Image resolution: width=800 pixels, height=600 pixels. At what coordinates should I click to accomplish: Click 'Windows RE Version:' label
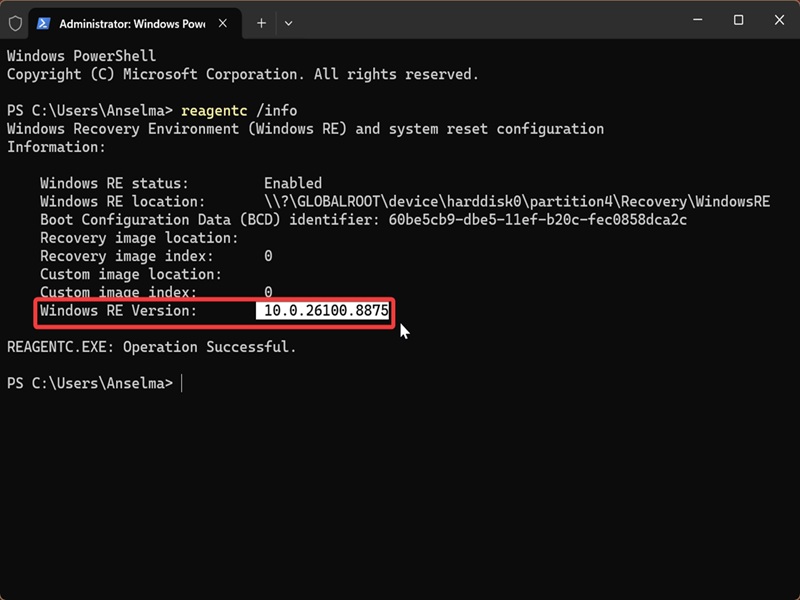click(x=118, y=311)
